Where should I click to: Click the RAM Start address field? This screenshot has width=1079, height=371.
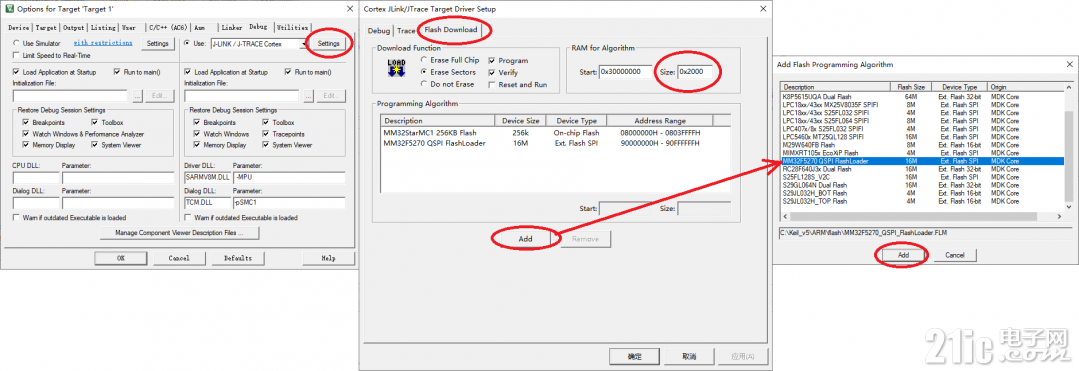point(625,72)
